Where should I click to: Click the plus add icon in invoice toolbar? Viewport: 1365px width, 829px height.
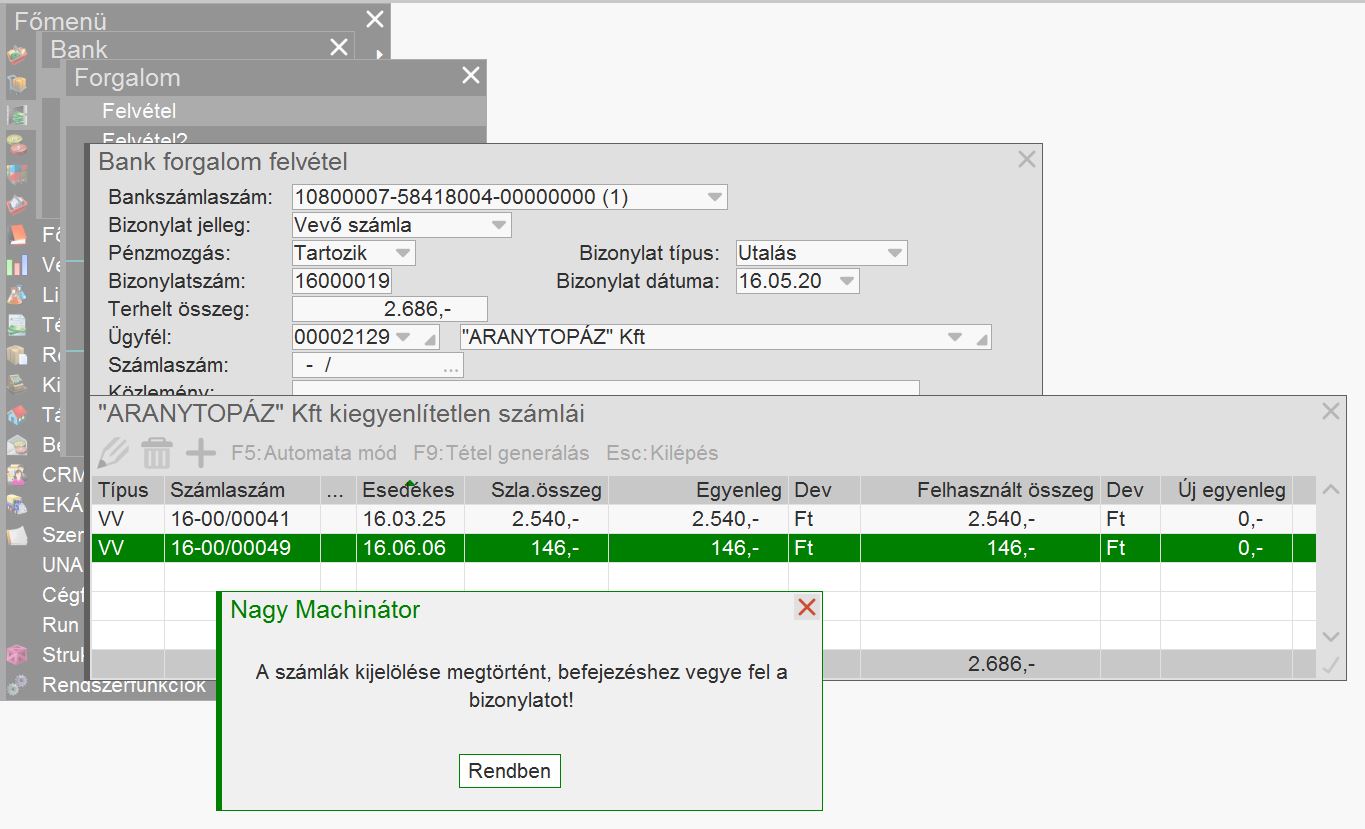(201, 453)
